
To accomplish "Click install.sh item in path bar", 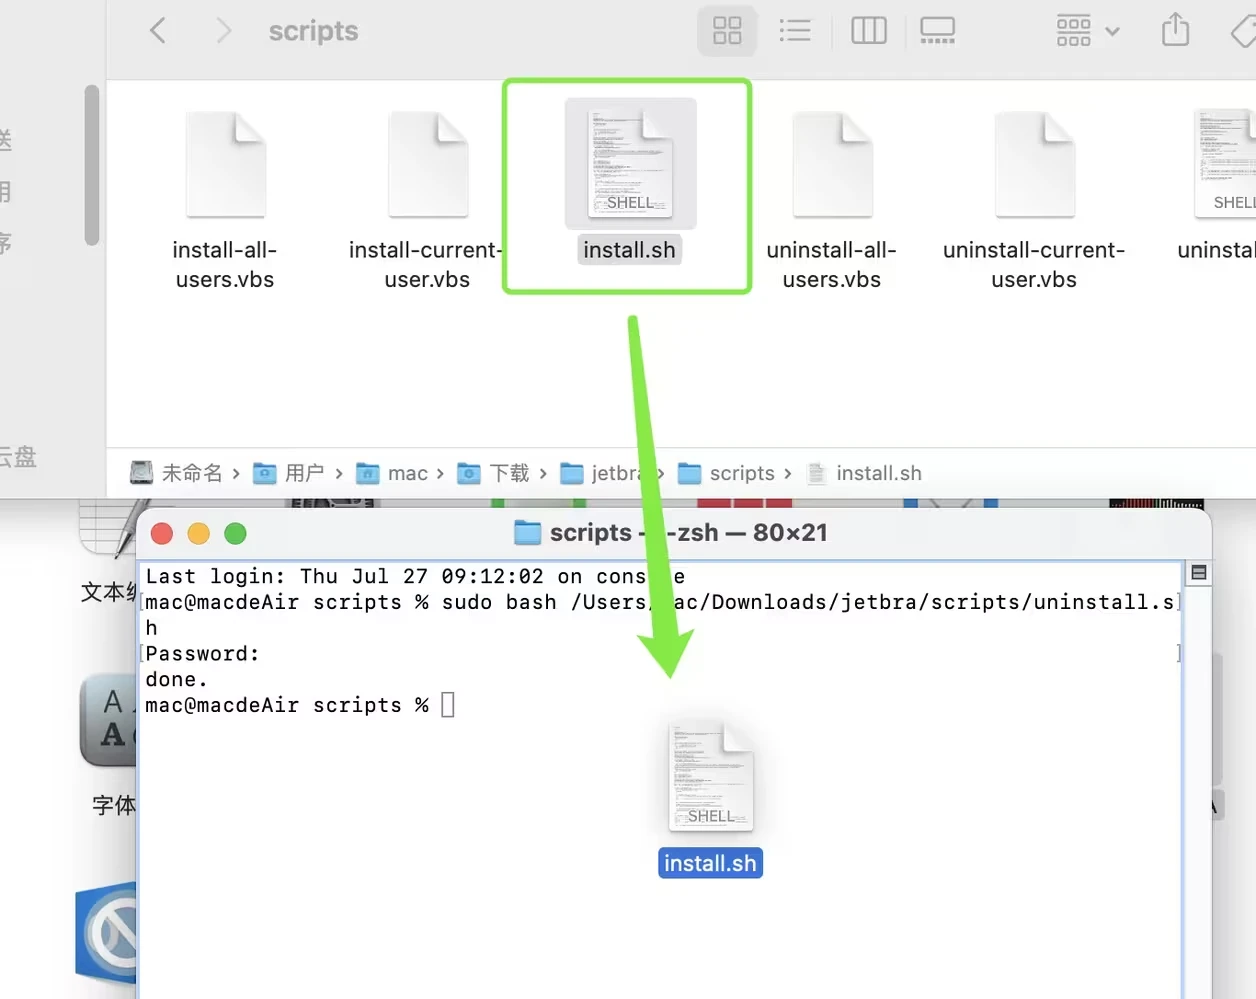I will click(x=864, y=473).
